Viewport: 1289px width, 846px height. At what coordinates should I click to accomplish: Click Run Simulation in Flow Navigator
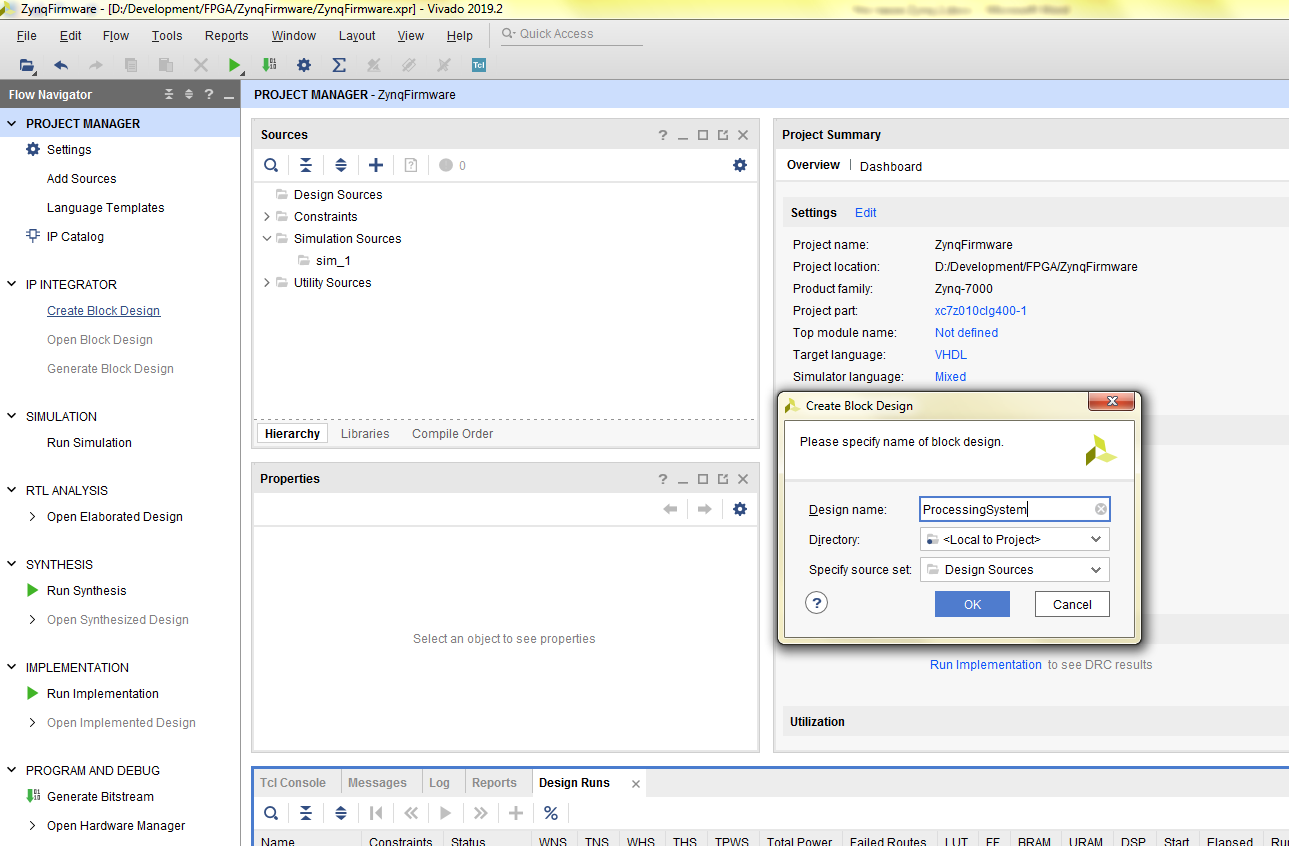tap(90, 443)
